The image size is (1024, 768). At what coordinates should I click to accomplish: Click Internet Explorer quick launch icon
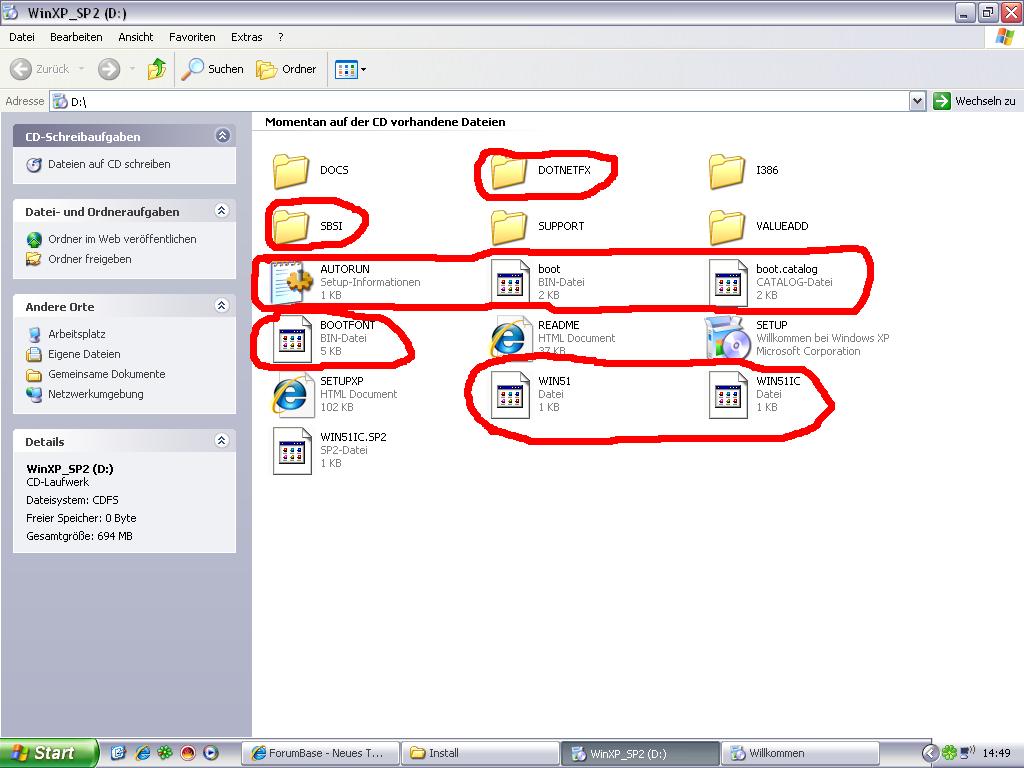(142, 753)
